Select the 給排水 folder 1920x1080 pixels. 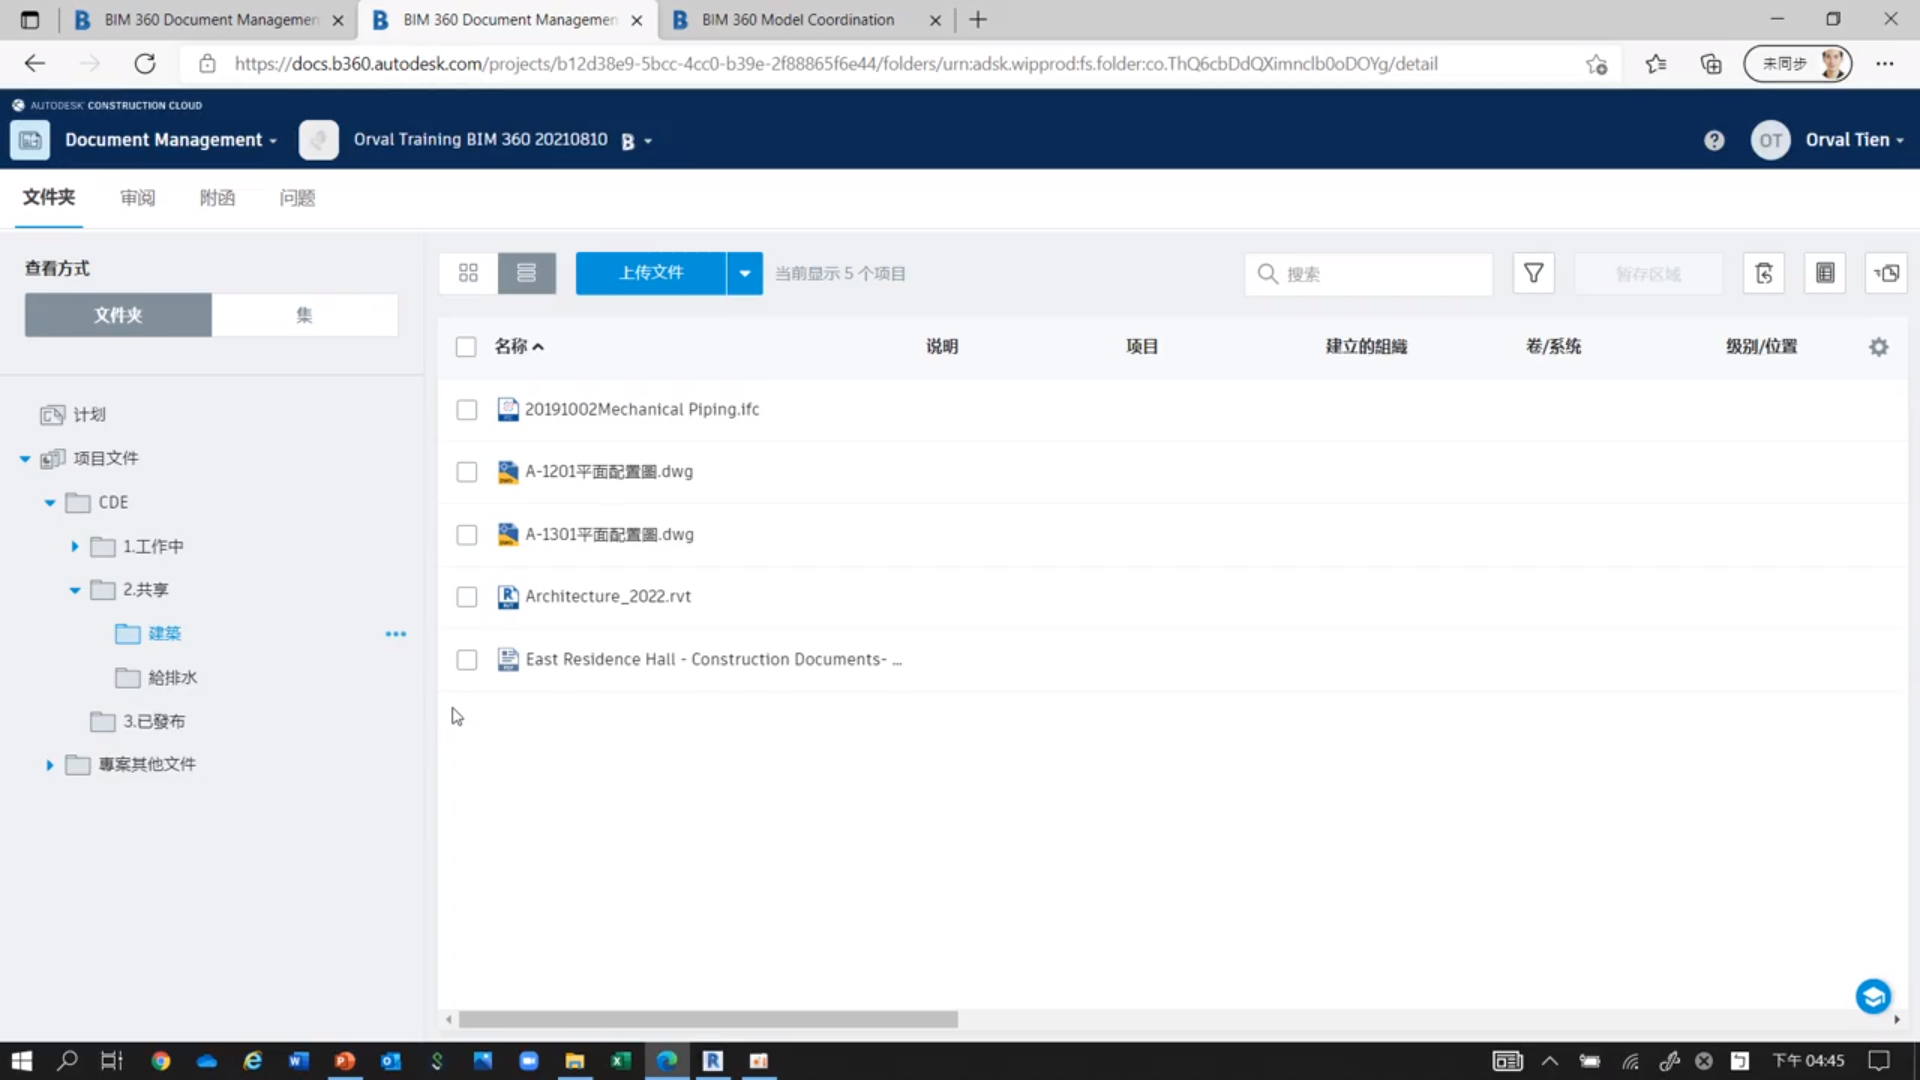point(172,678)
